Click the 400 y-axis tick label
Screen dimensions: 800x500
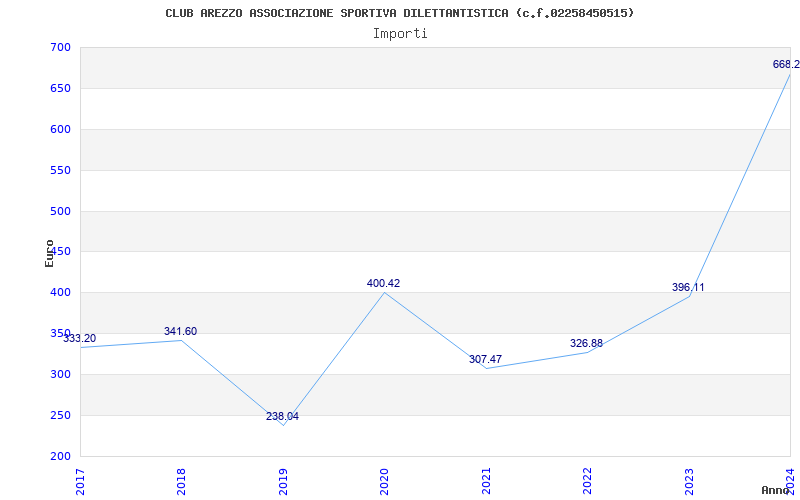point(60,292)
